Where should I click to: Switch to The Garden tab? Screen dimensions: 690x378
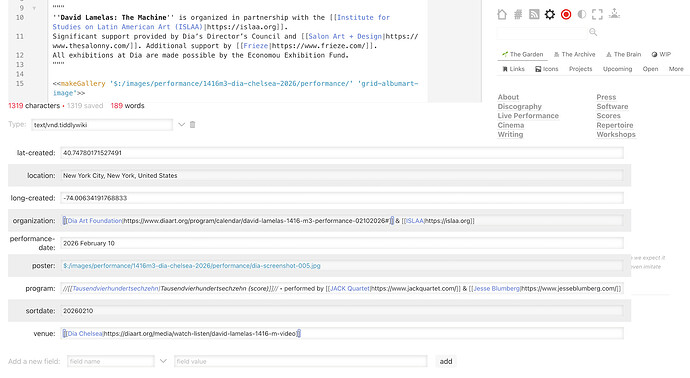(x=522, y=54)
